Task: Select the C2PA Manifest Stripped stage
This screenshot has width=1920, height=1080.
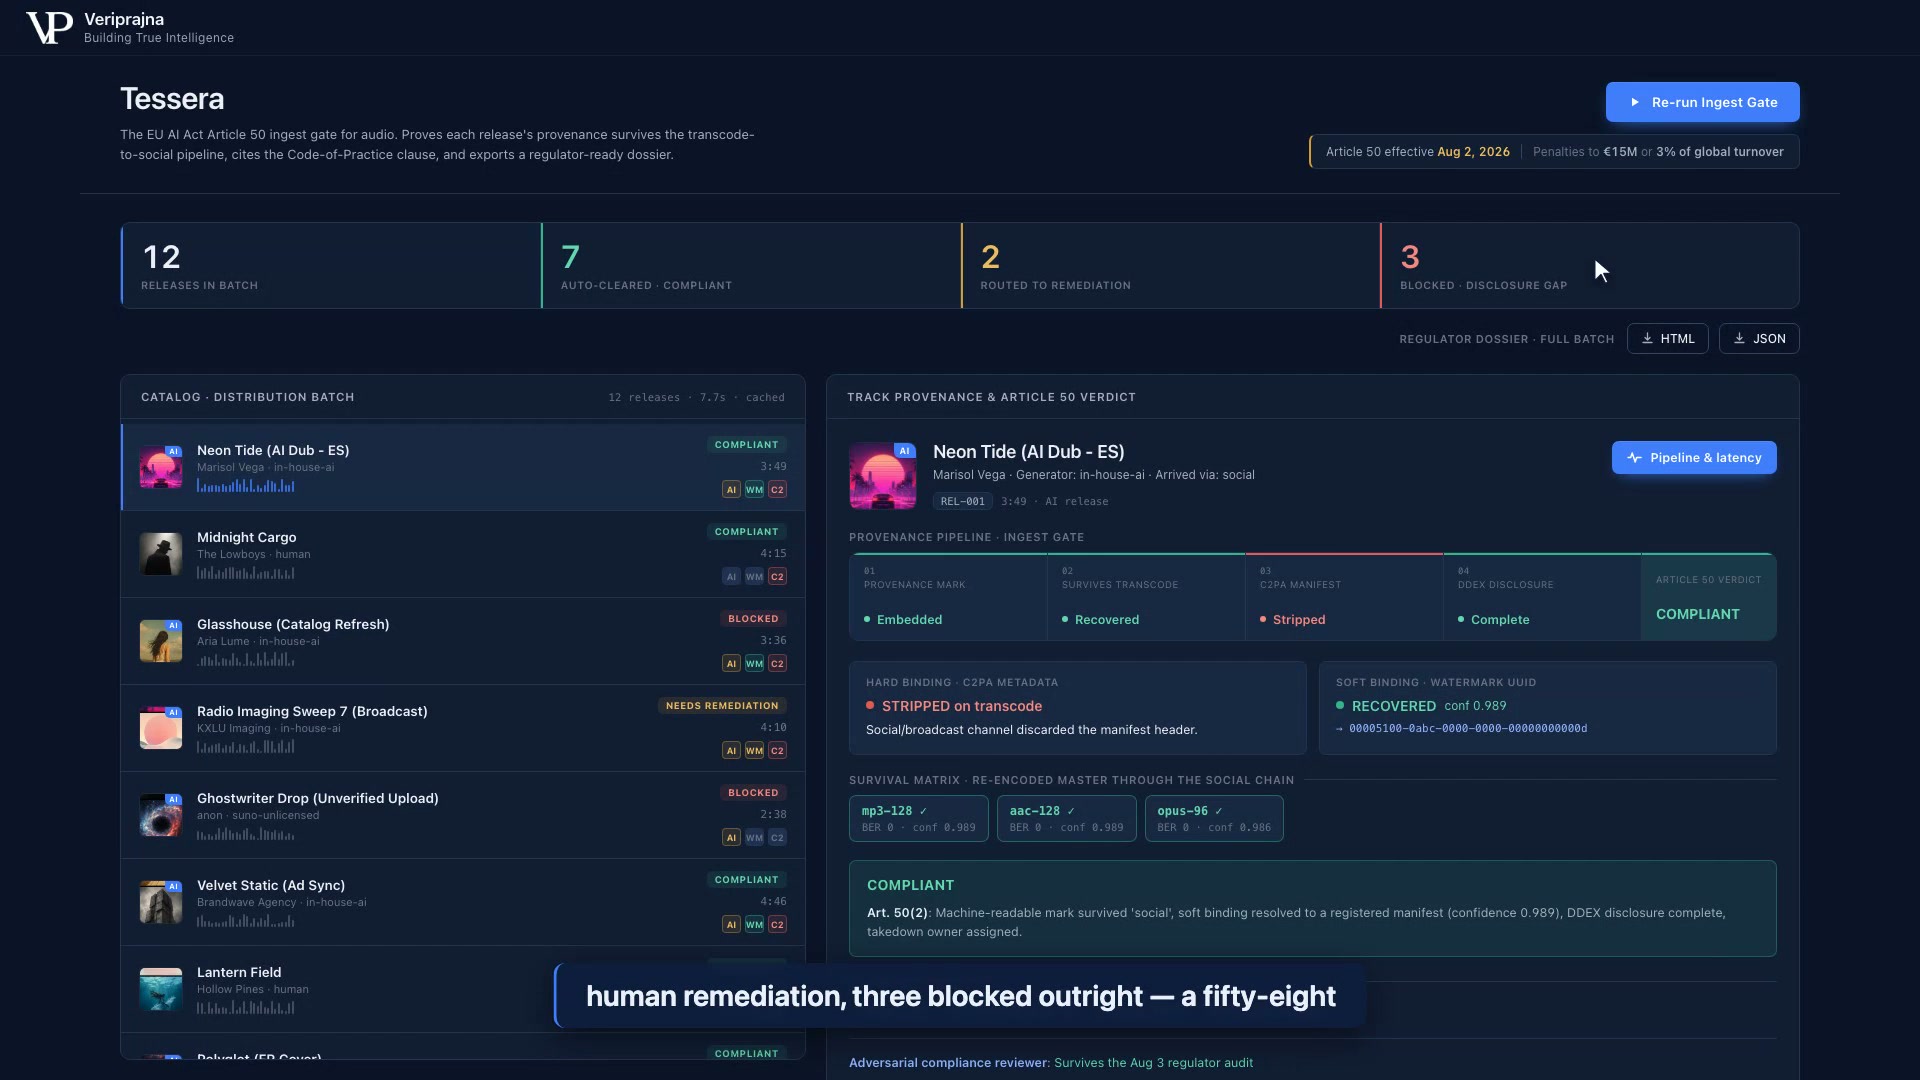Action: [1344, 597]
